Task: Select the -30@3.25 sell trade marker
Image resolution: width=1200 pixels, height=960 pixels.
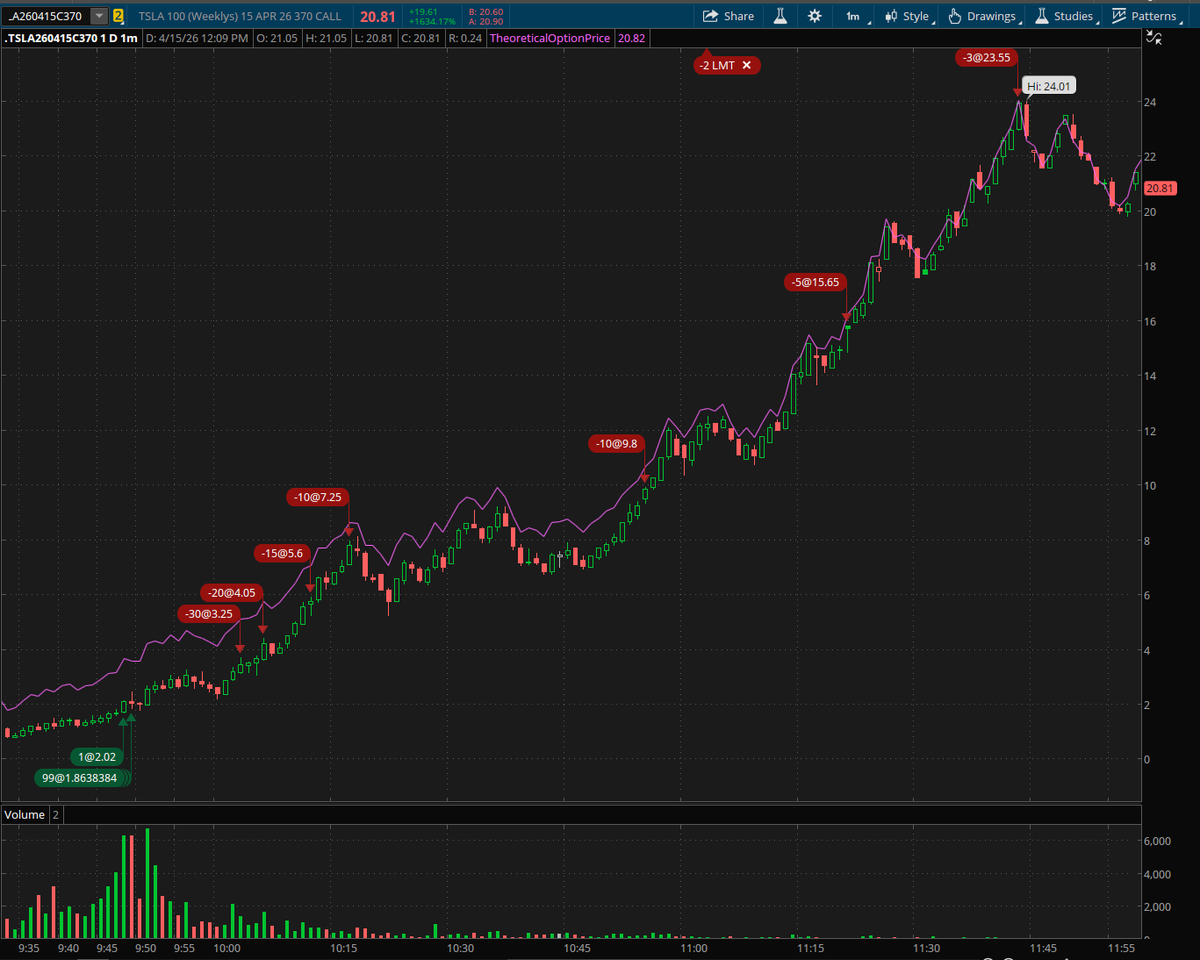Action: tap(209, 613)
